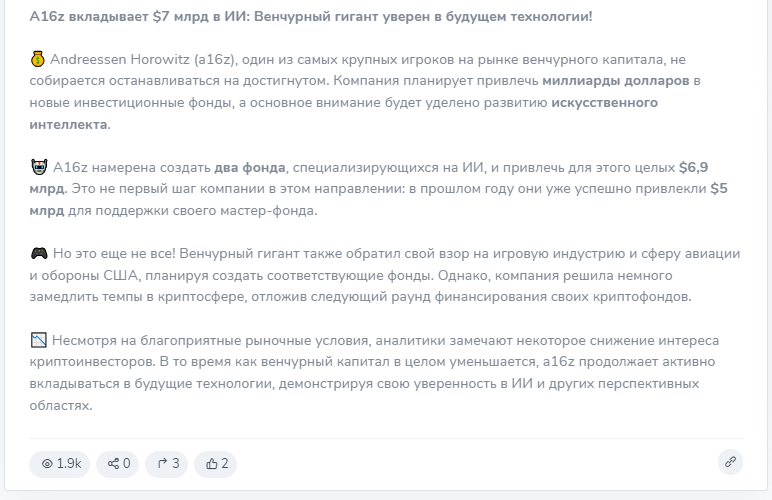This screenshot has height=500, width=772.
Task: Click bold text 'два фонда'
Action: (x=250, y=167)
